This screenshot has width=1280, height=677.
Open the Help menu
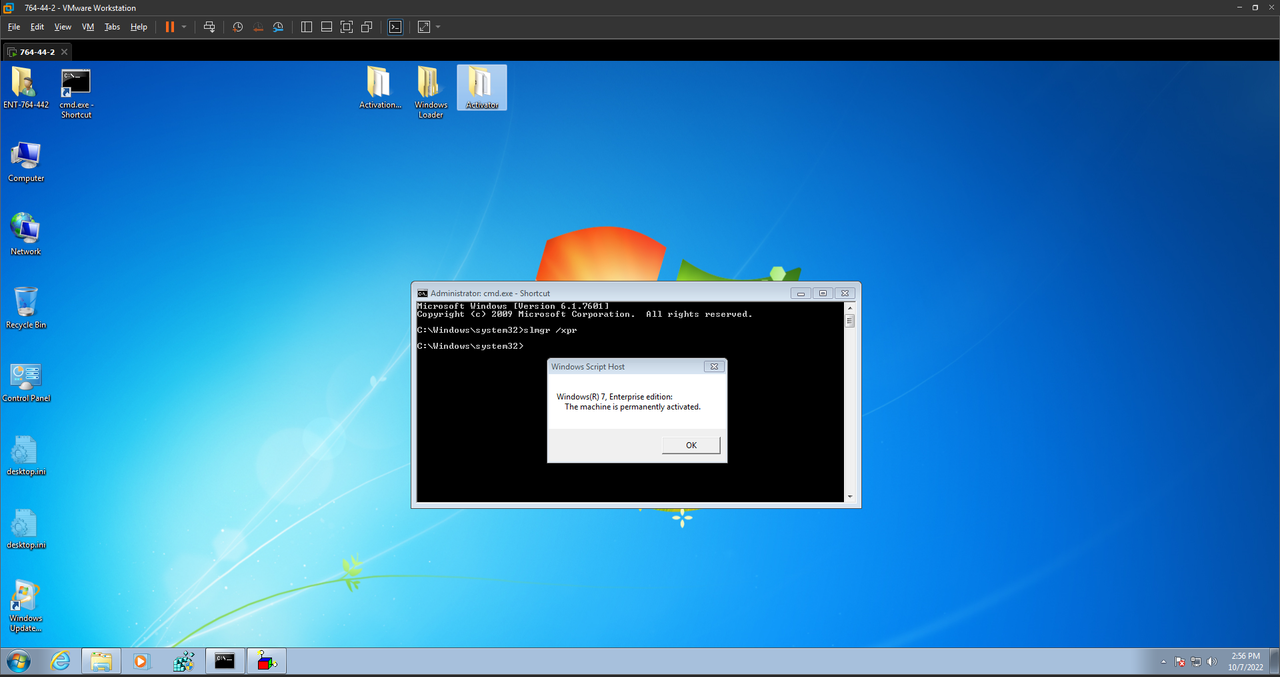[139, 27]
